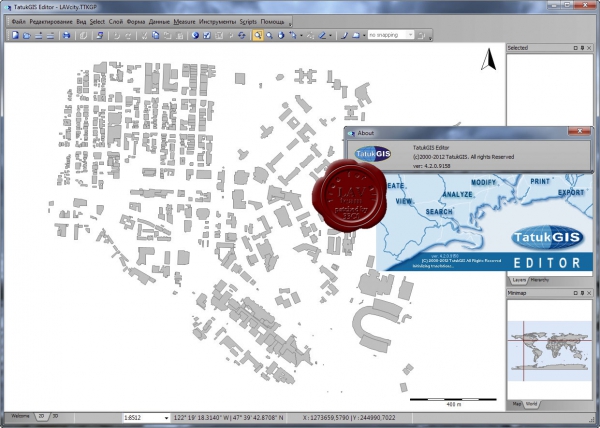Click the float icon of the Selected panel
Screen dimensions: 600x428
576,48
